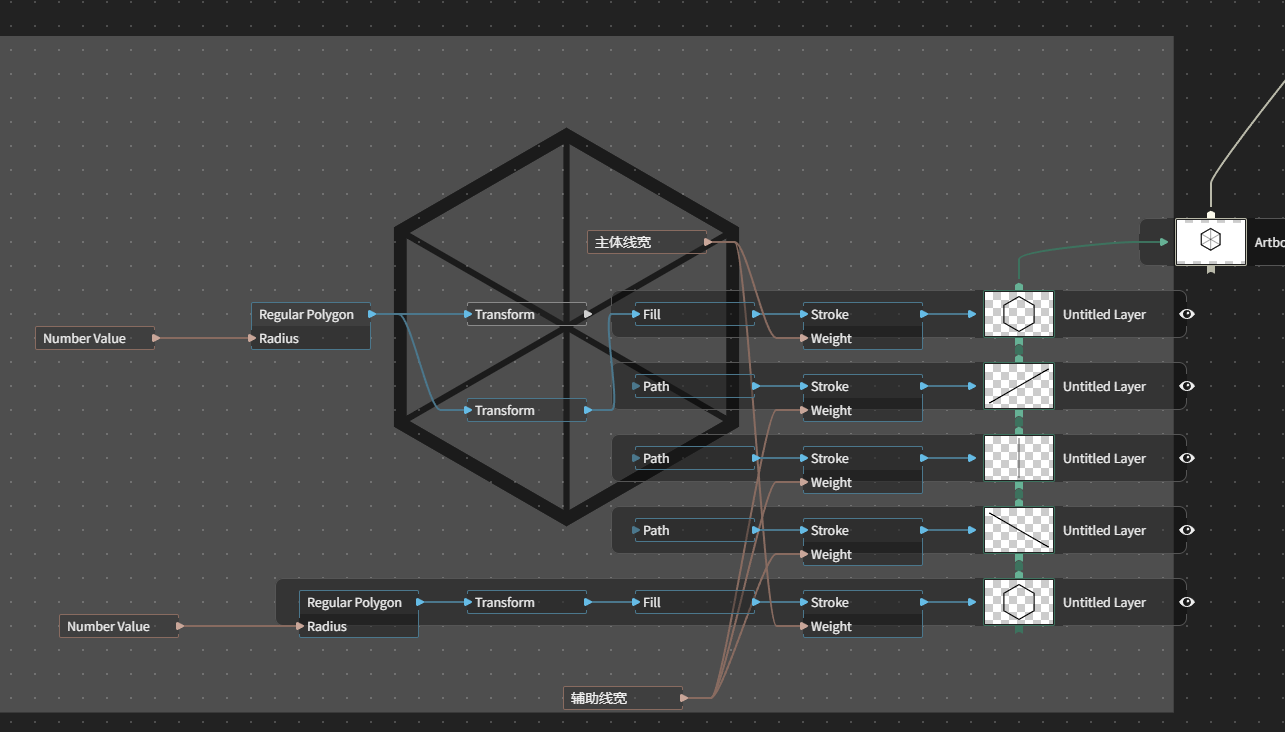Select Path node of the vertical line layer
Screen dimensions: 1285x732
pyautogui.click(x=695, y=458)
